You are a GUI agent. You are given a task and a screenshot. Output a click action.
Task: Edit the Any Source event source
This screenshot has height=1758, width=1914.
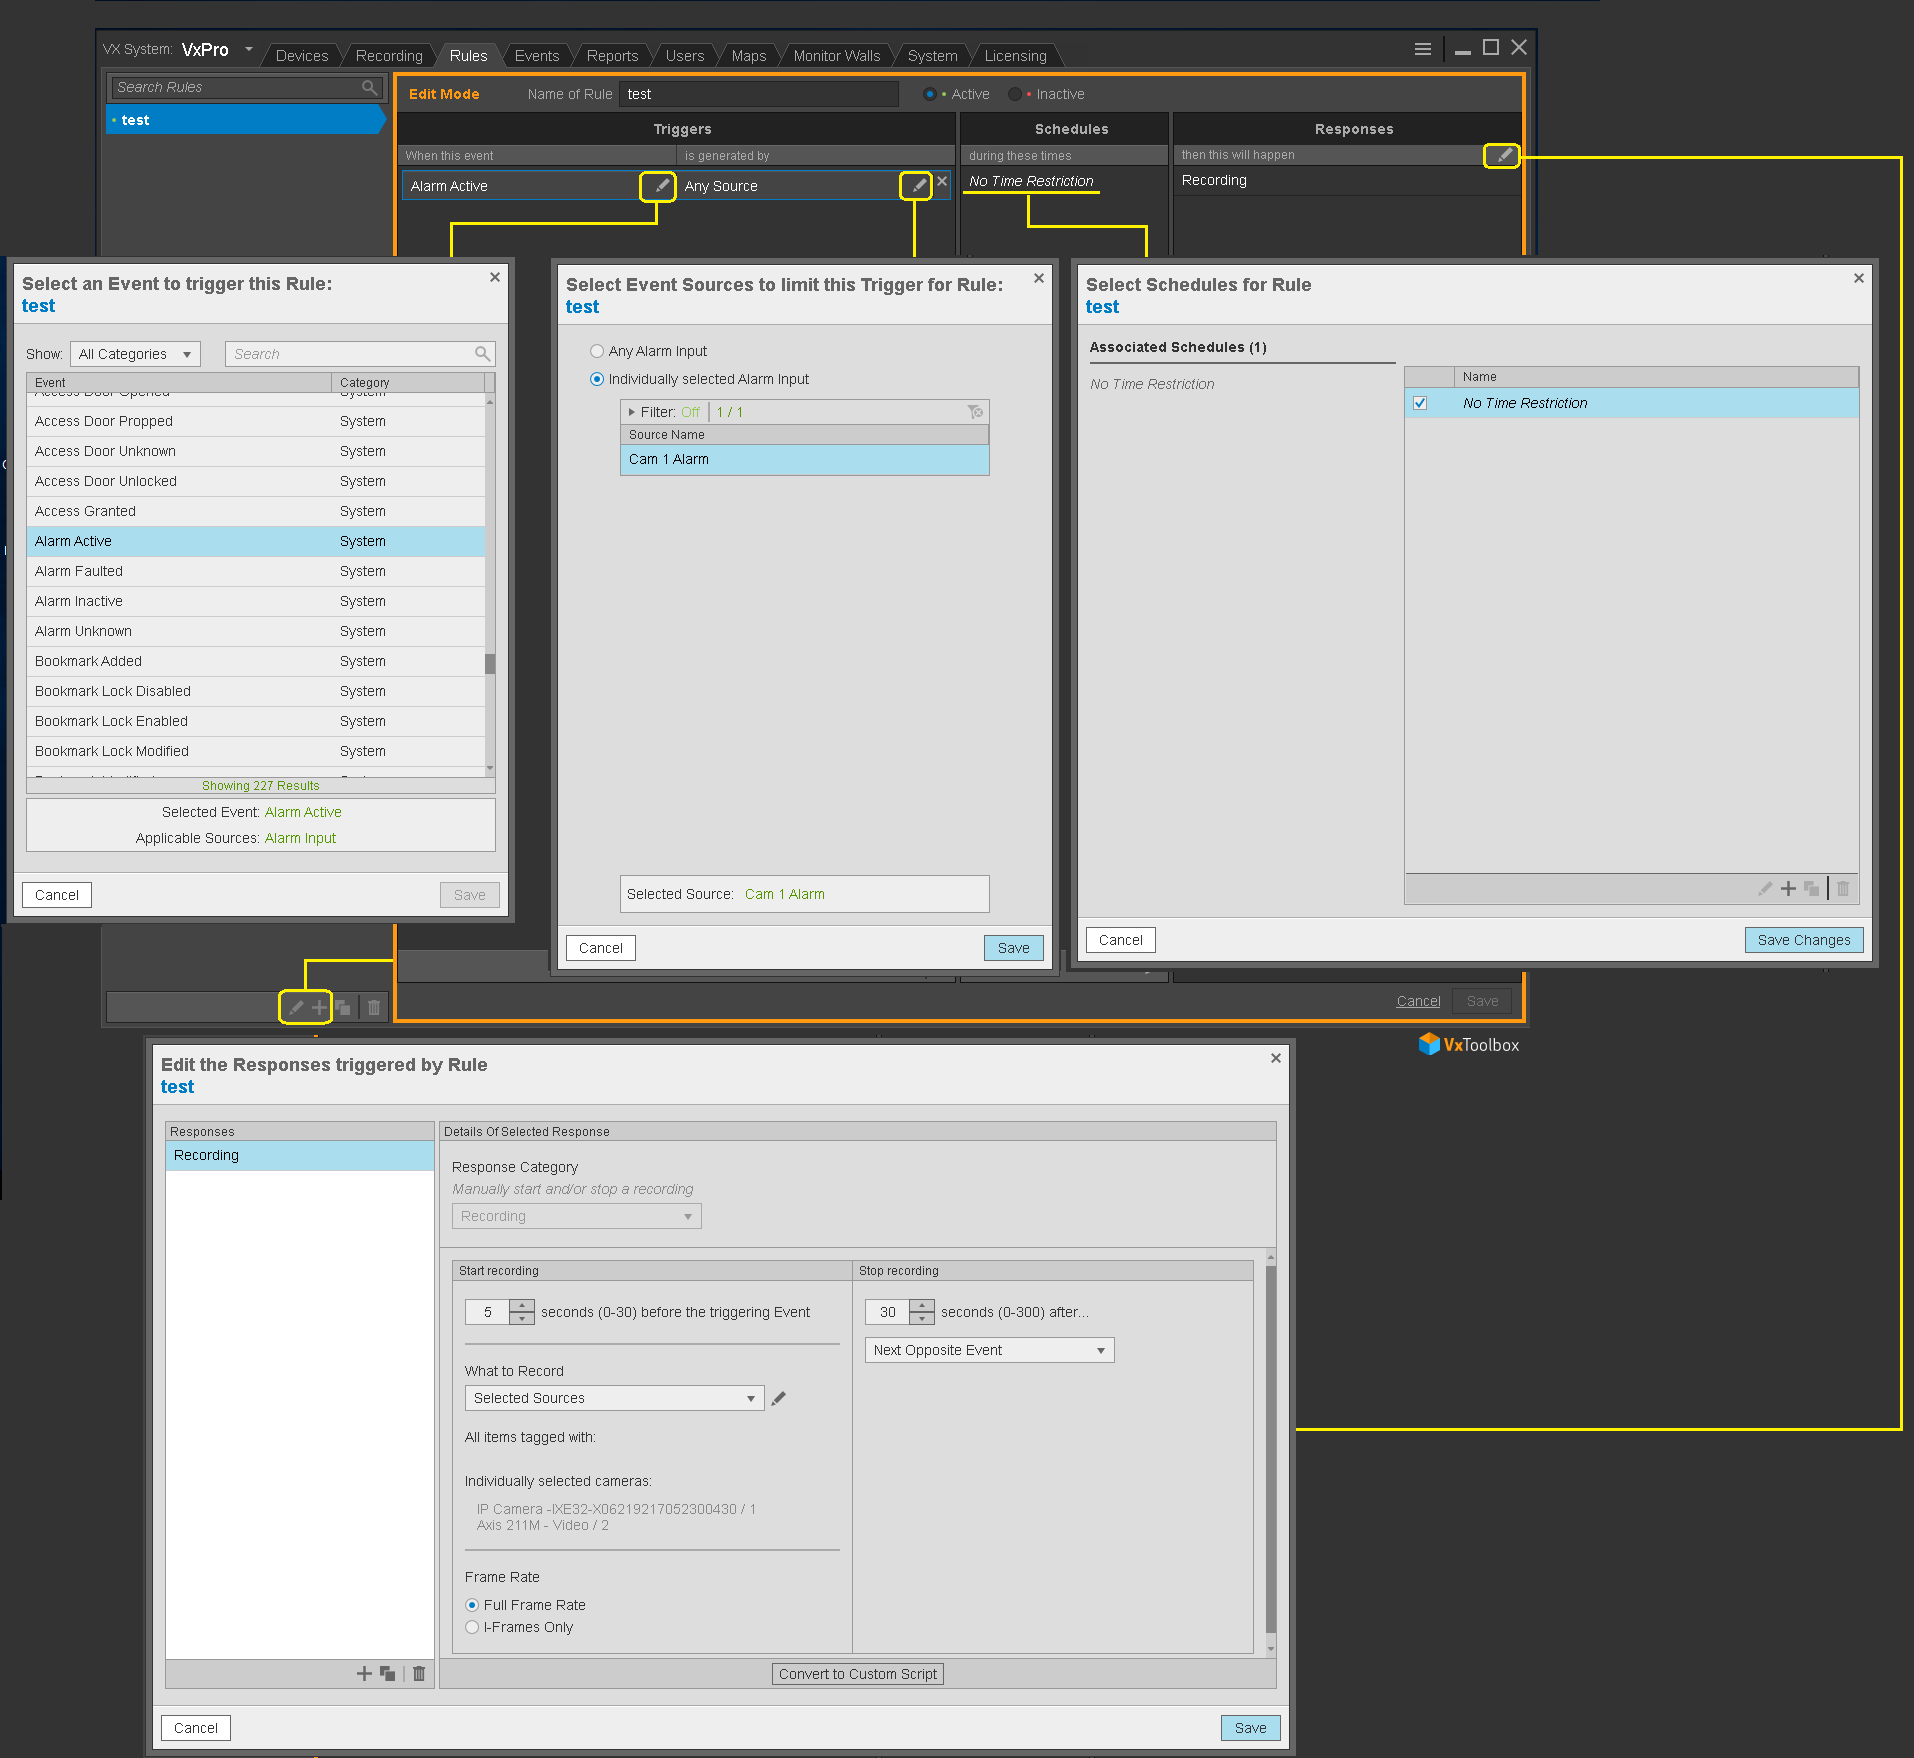917,186
